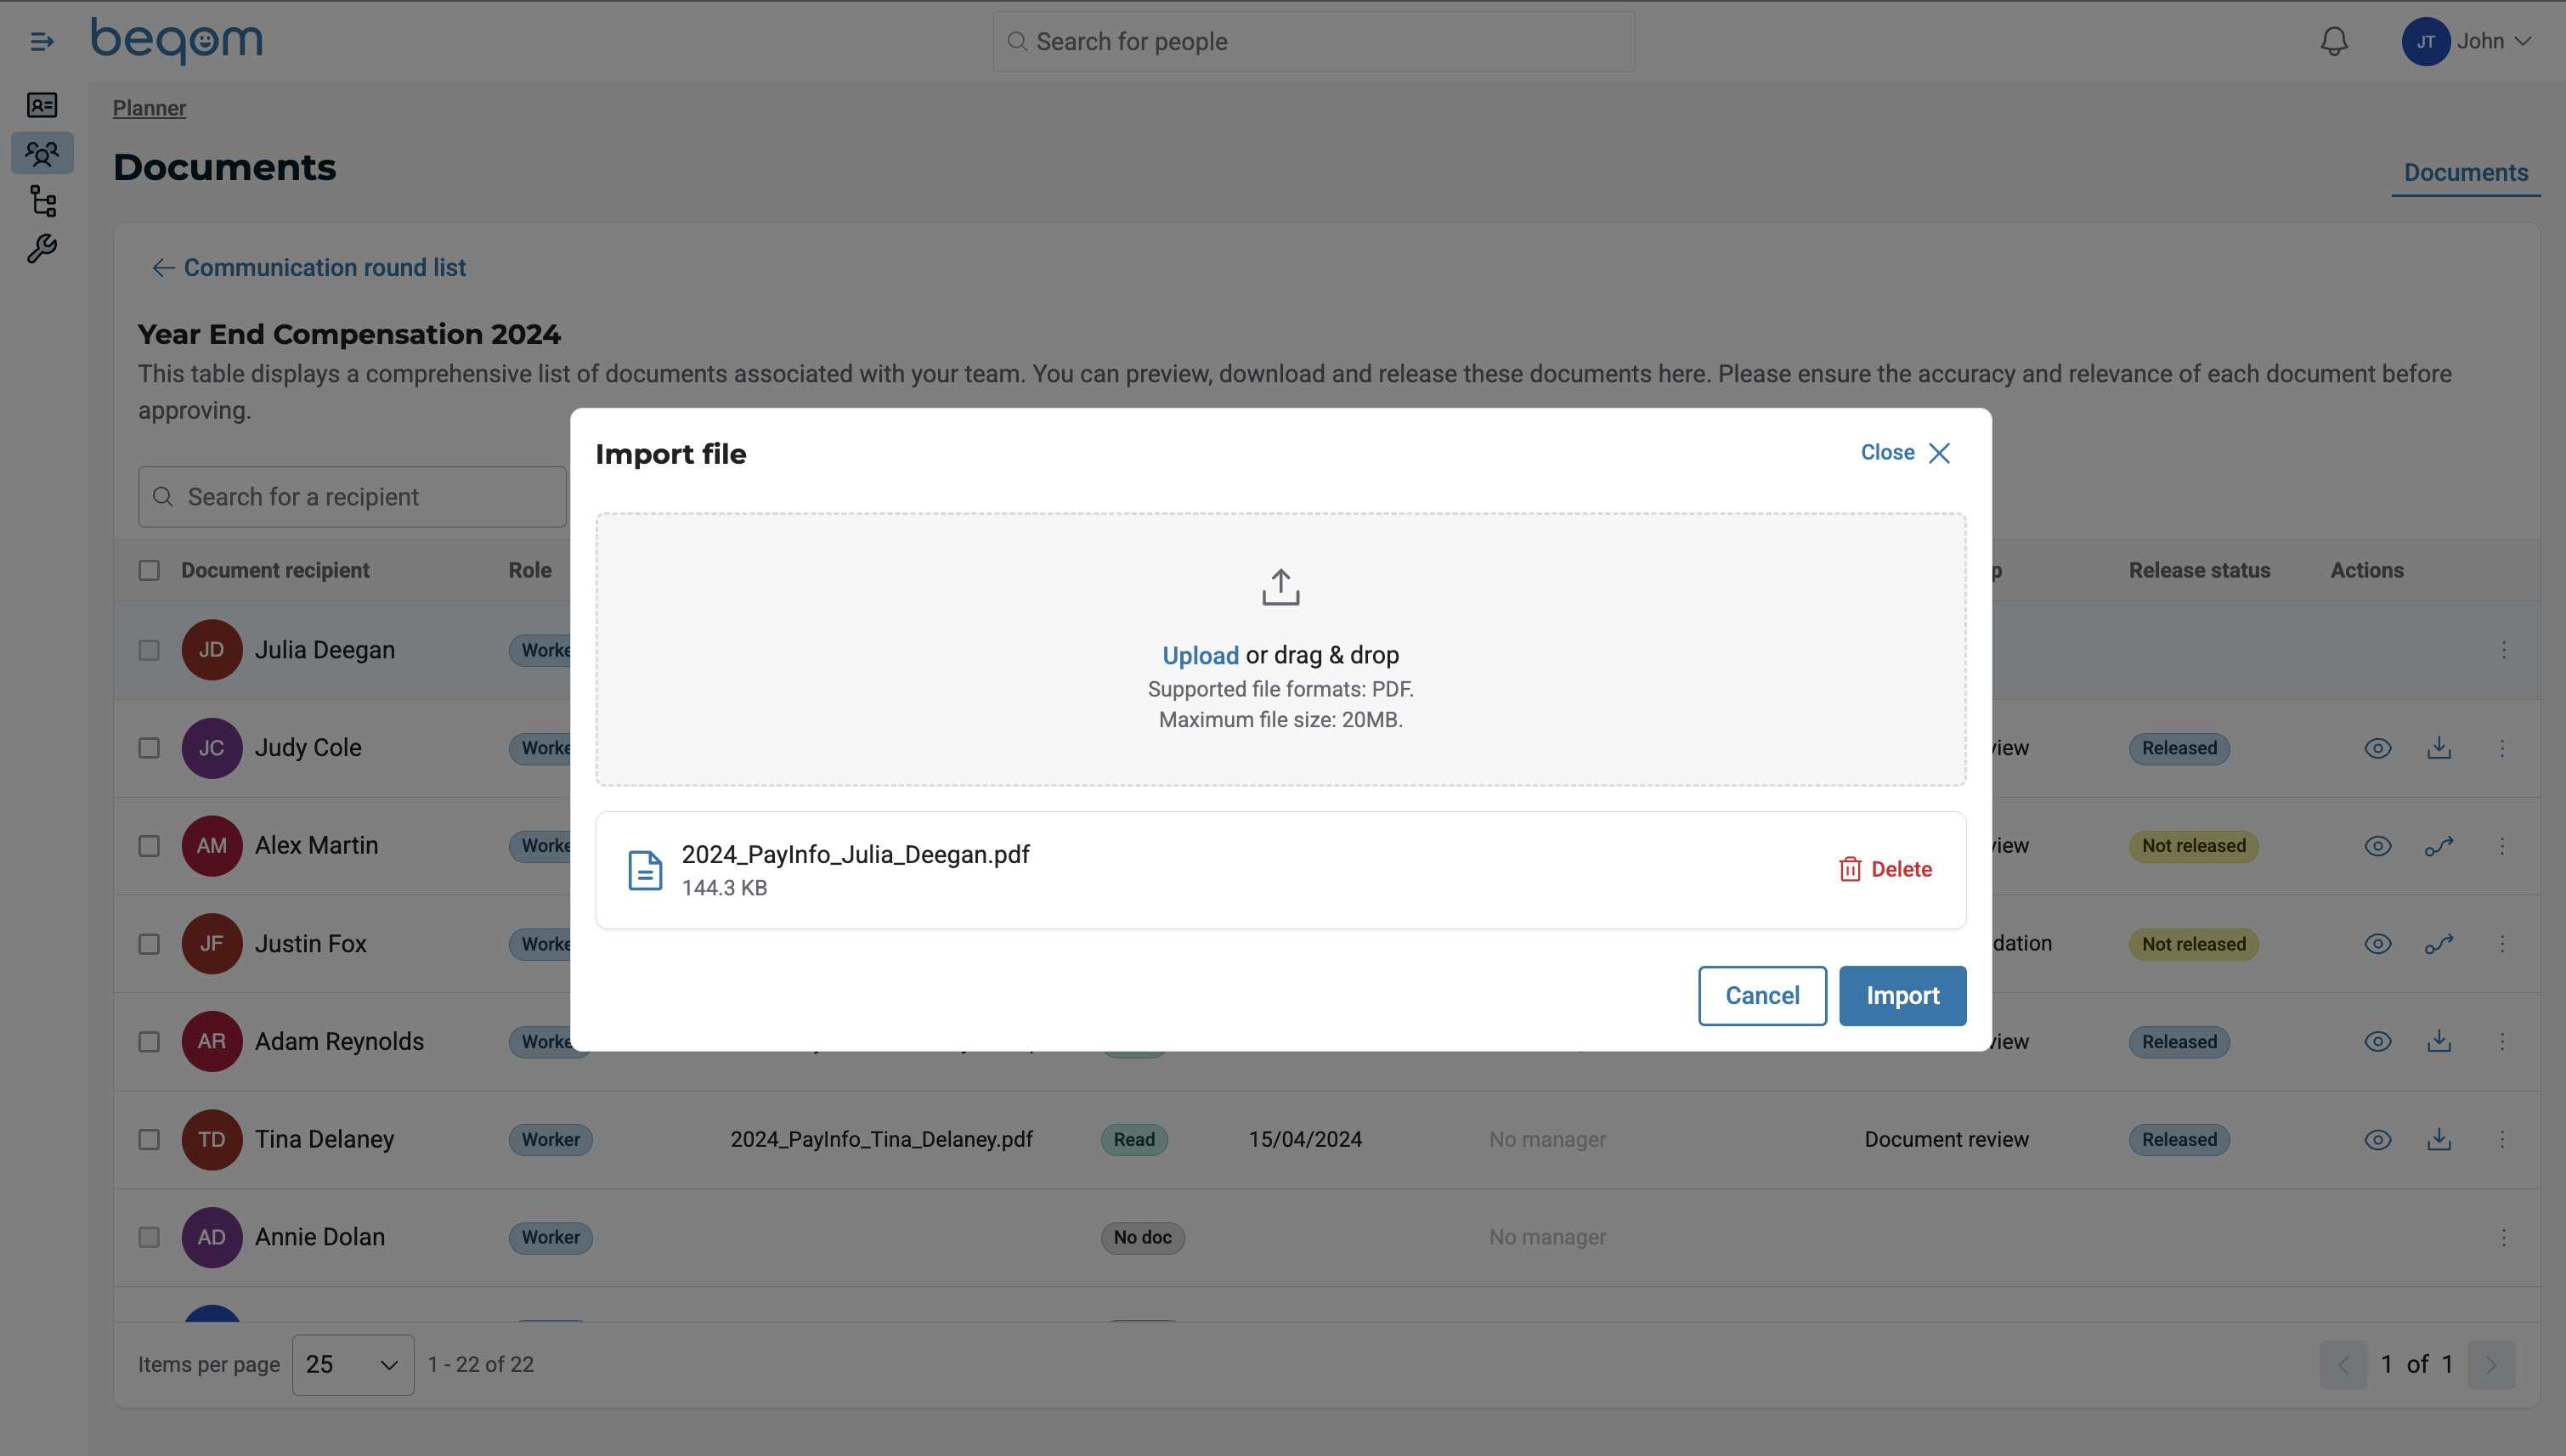Release Alex Martin's document via share icon
The width and height of the screenshot is (2566, 1456).
point(2439,846)
